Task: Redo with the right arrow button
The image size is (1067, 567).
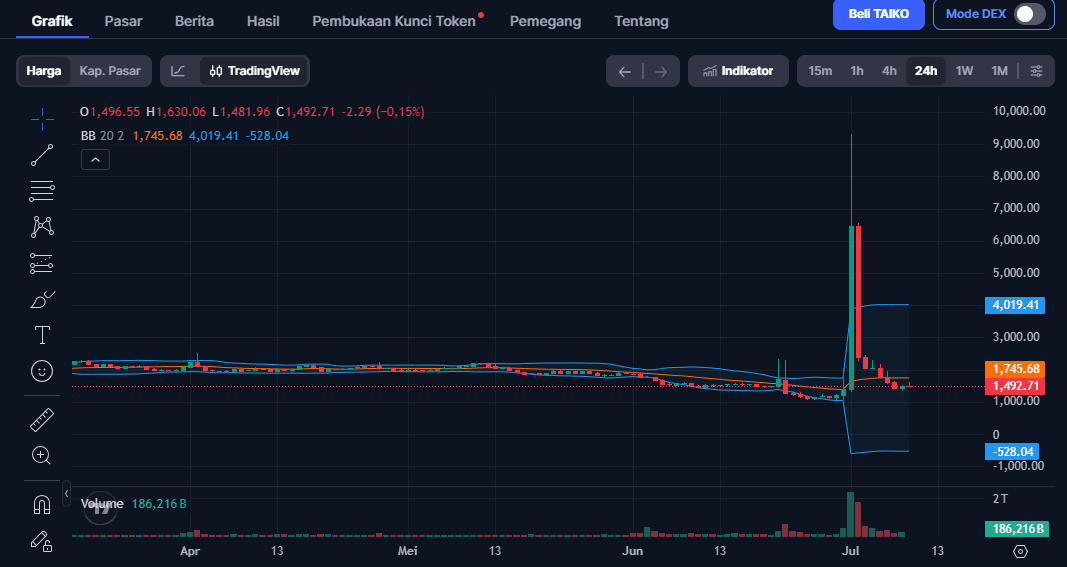Action: [661, 71]
